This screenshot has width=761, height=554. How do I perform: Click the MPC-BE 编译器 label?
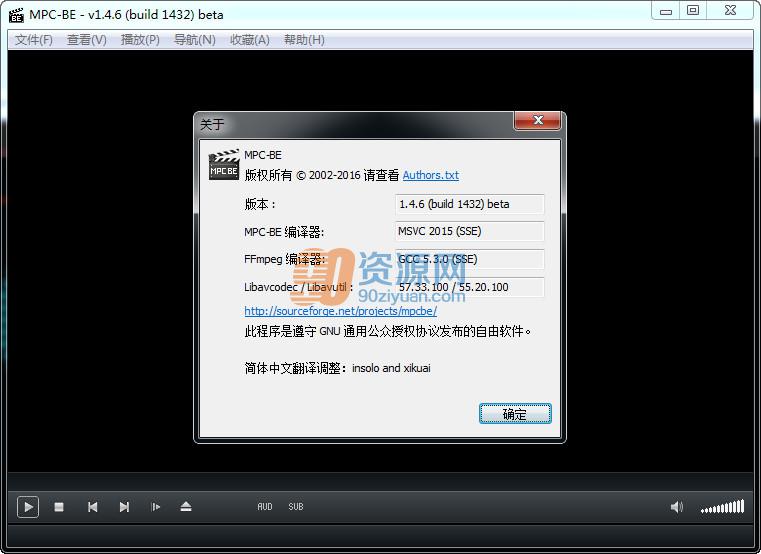pos(284,232)
